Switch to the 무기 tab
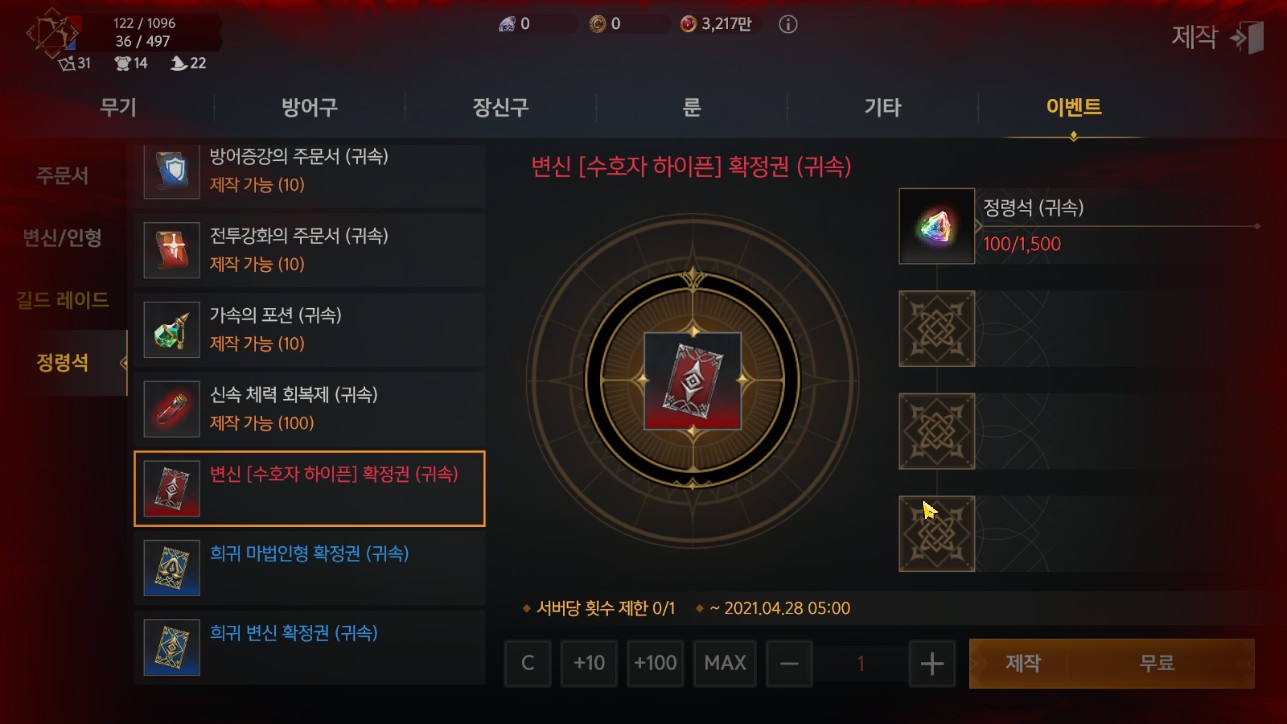The image size is (1287, 724). coord(118,107)
